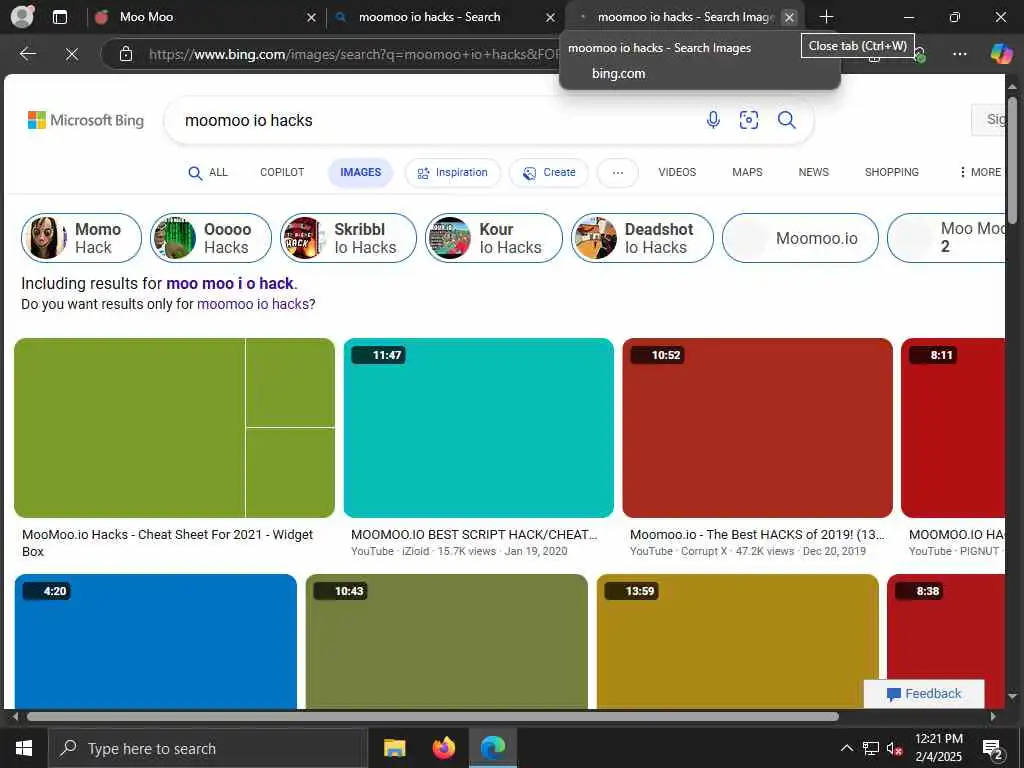Screen dimensions: 1024x768
Task: Select the Skribbl Io Hacks chip
Action: 348,238
